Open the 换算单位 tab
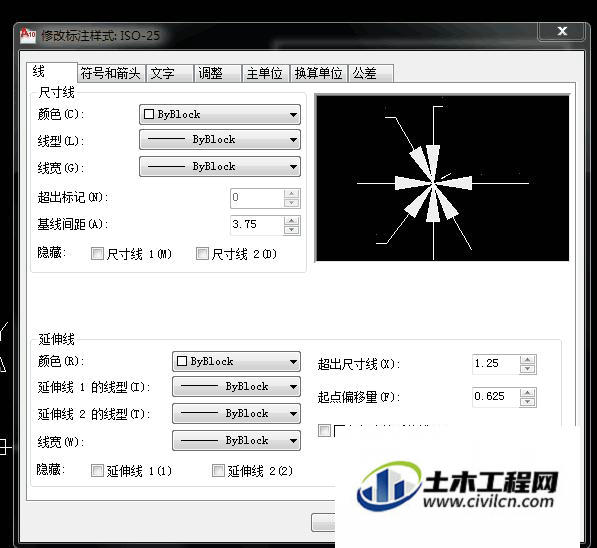597x548 pixels. [319, 73]
